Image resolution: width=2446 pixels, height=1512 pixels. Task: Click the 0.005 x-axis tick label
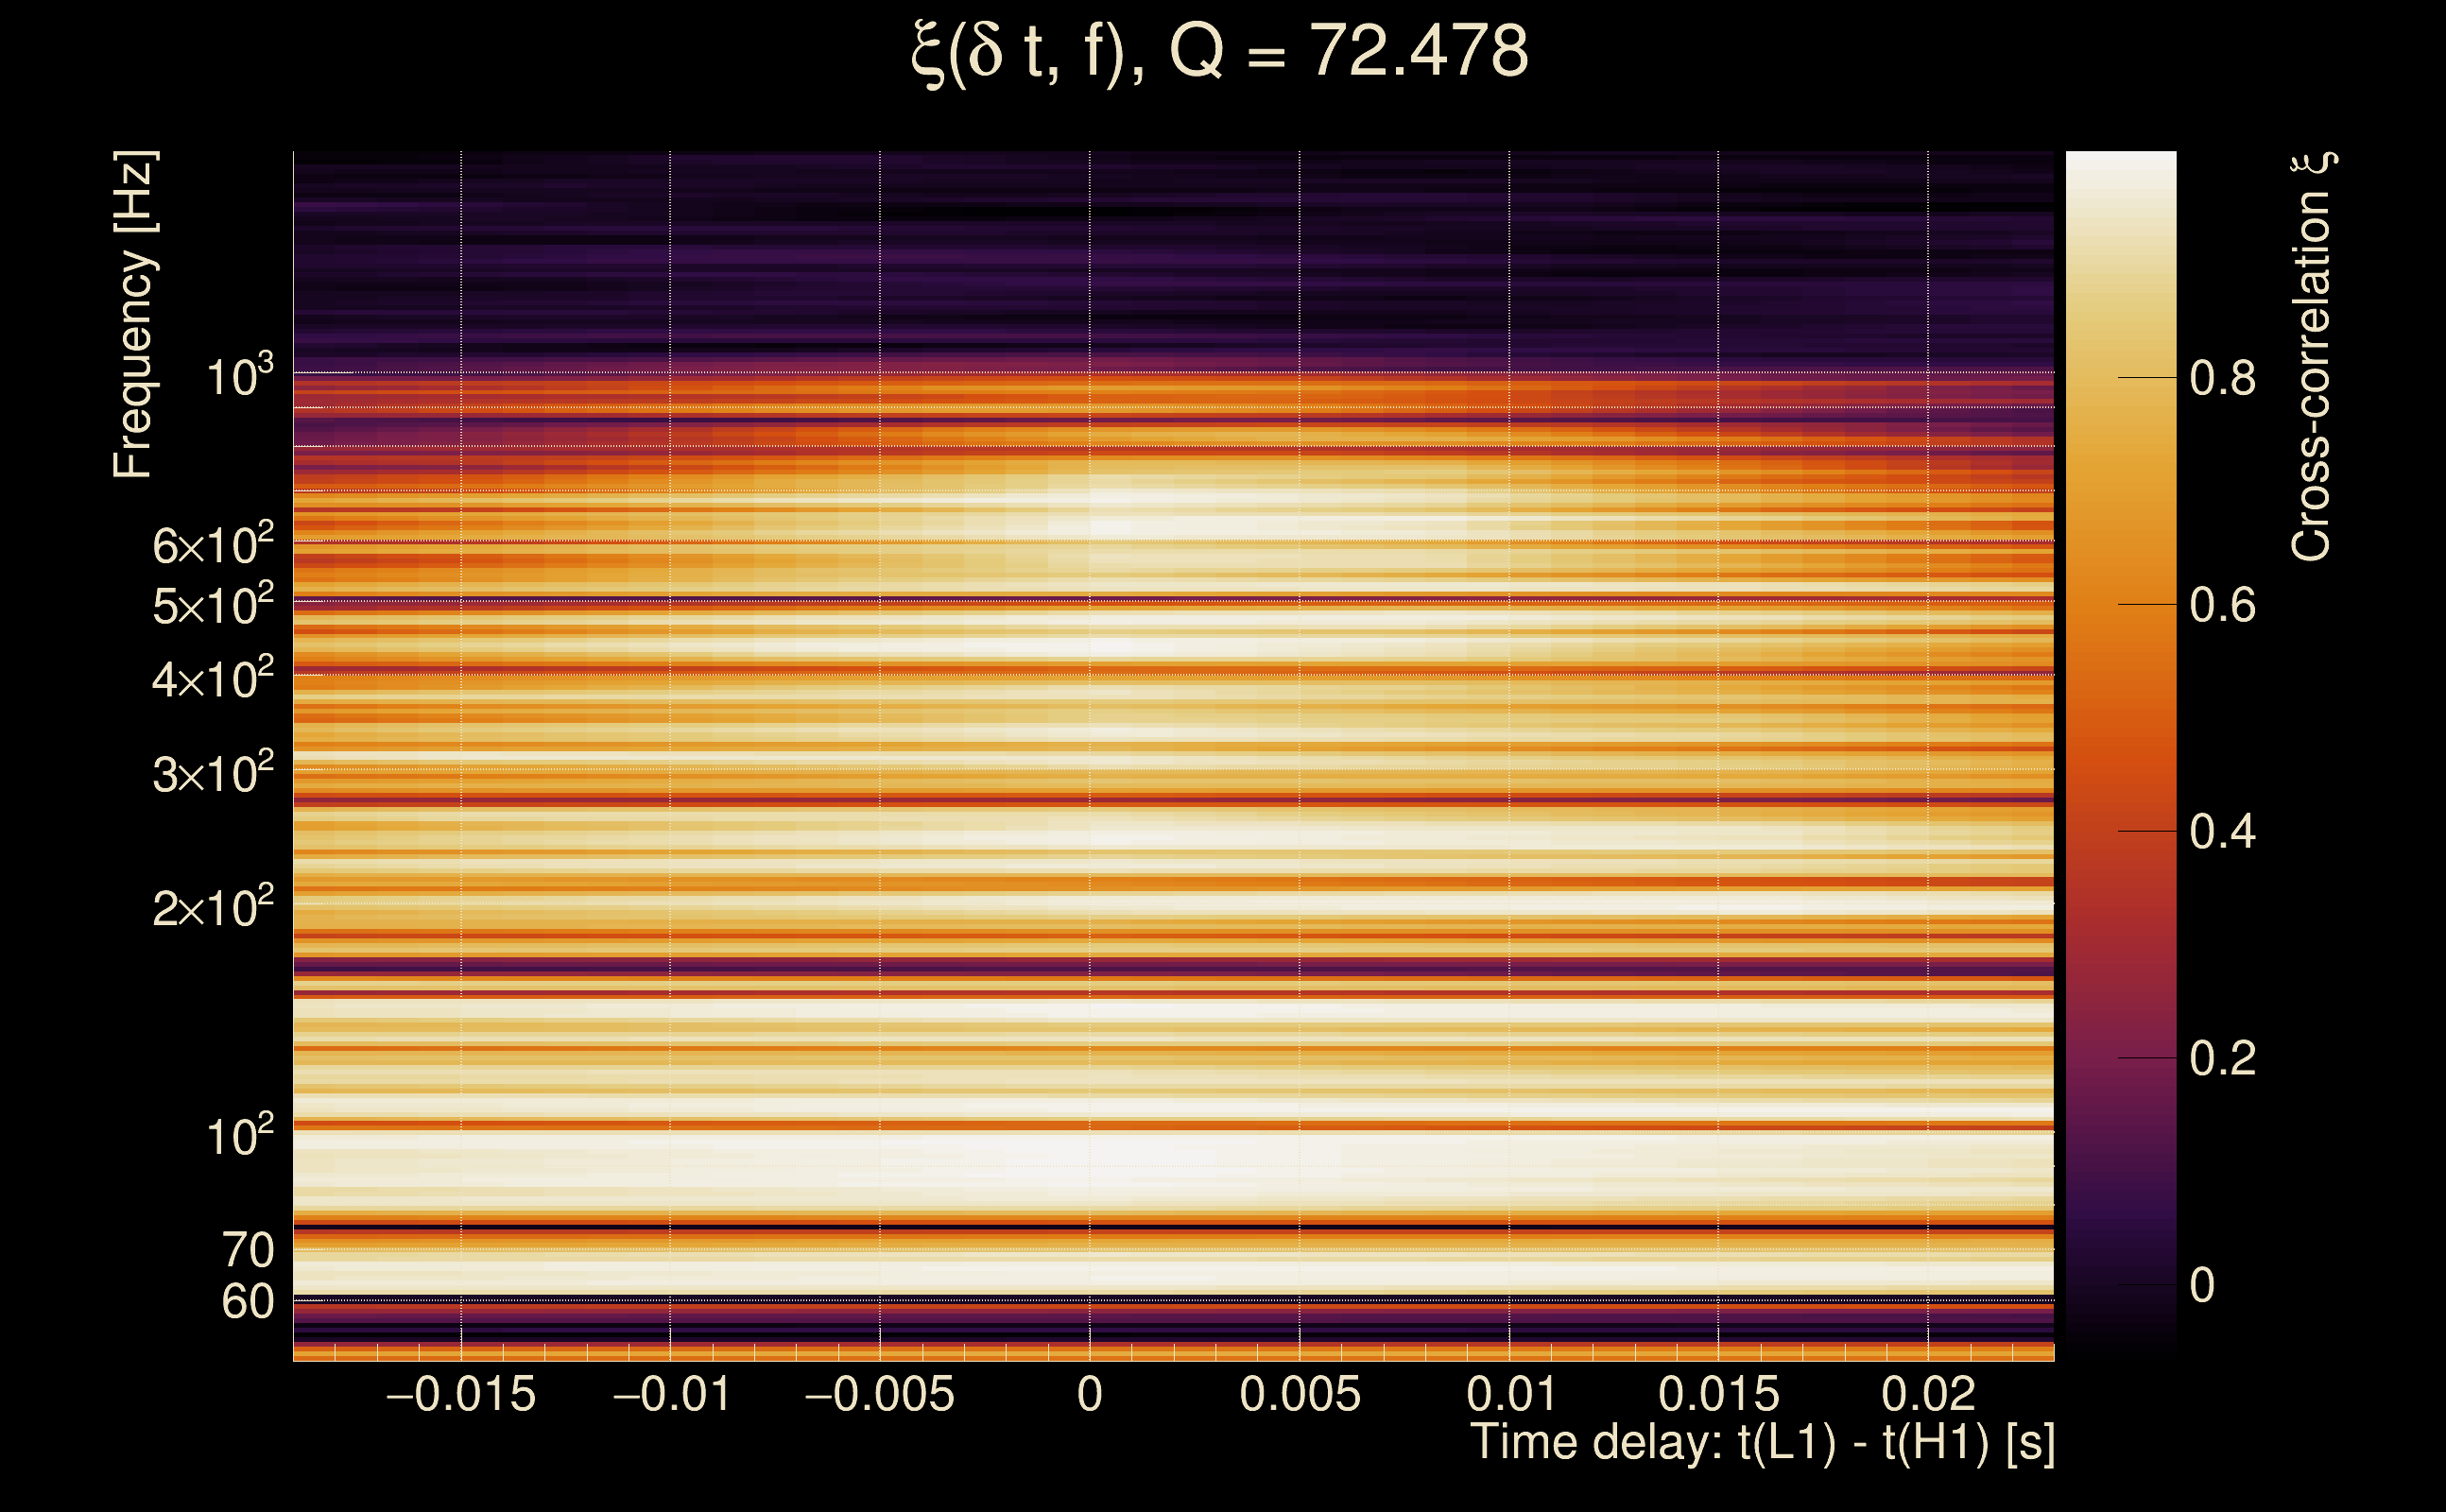tap(1299, 1395)
